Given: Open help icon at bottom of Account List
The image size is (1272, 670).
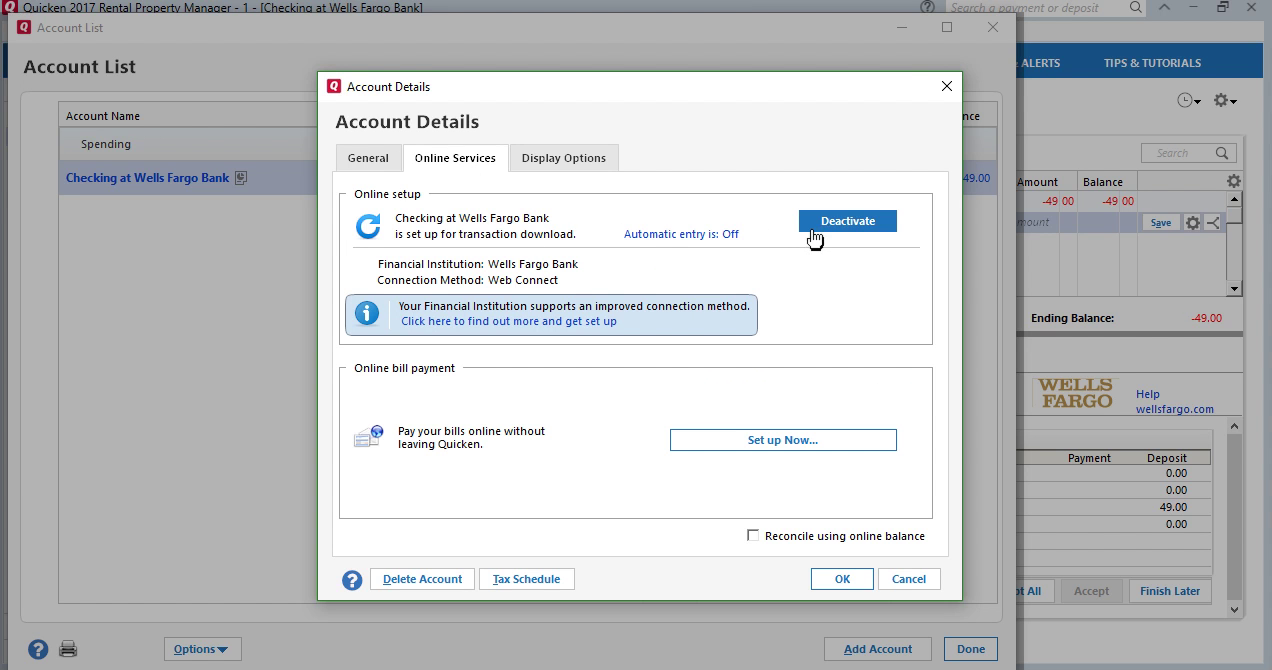Looking at the screenshot, I should click(x=38, y=649).
